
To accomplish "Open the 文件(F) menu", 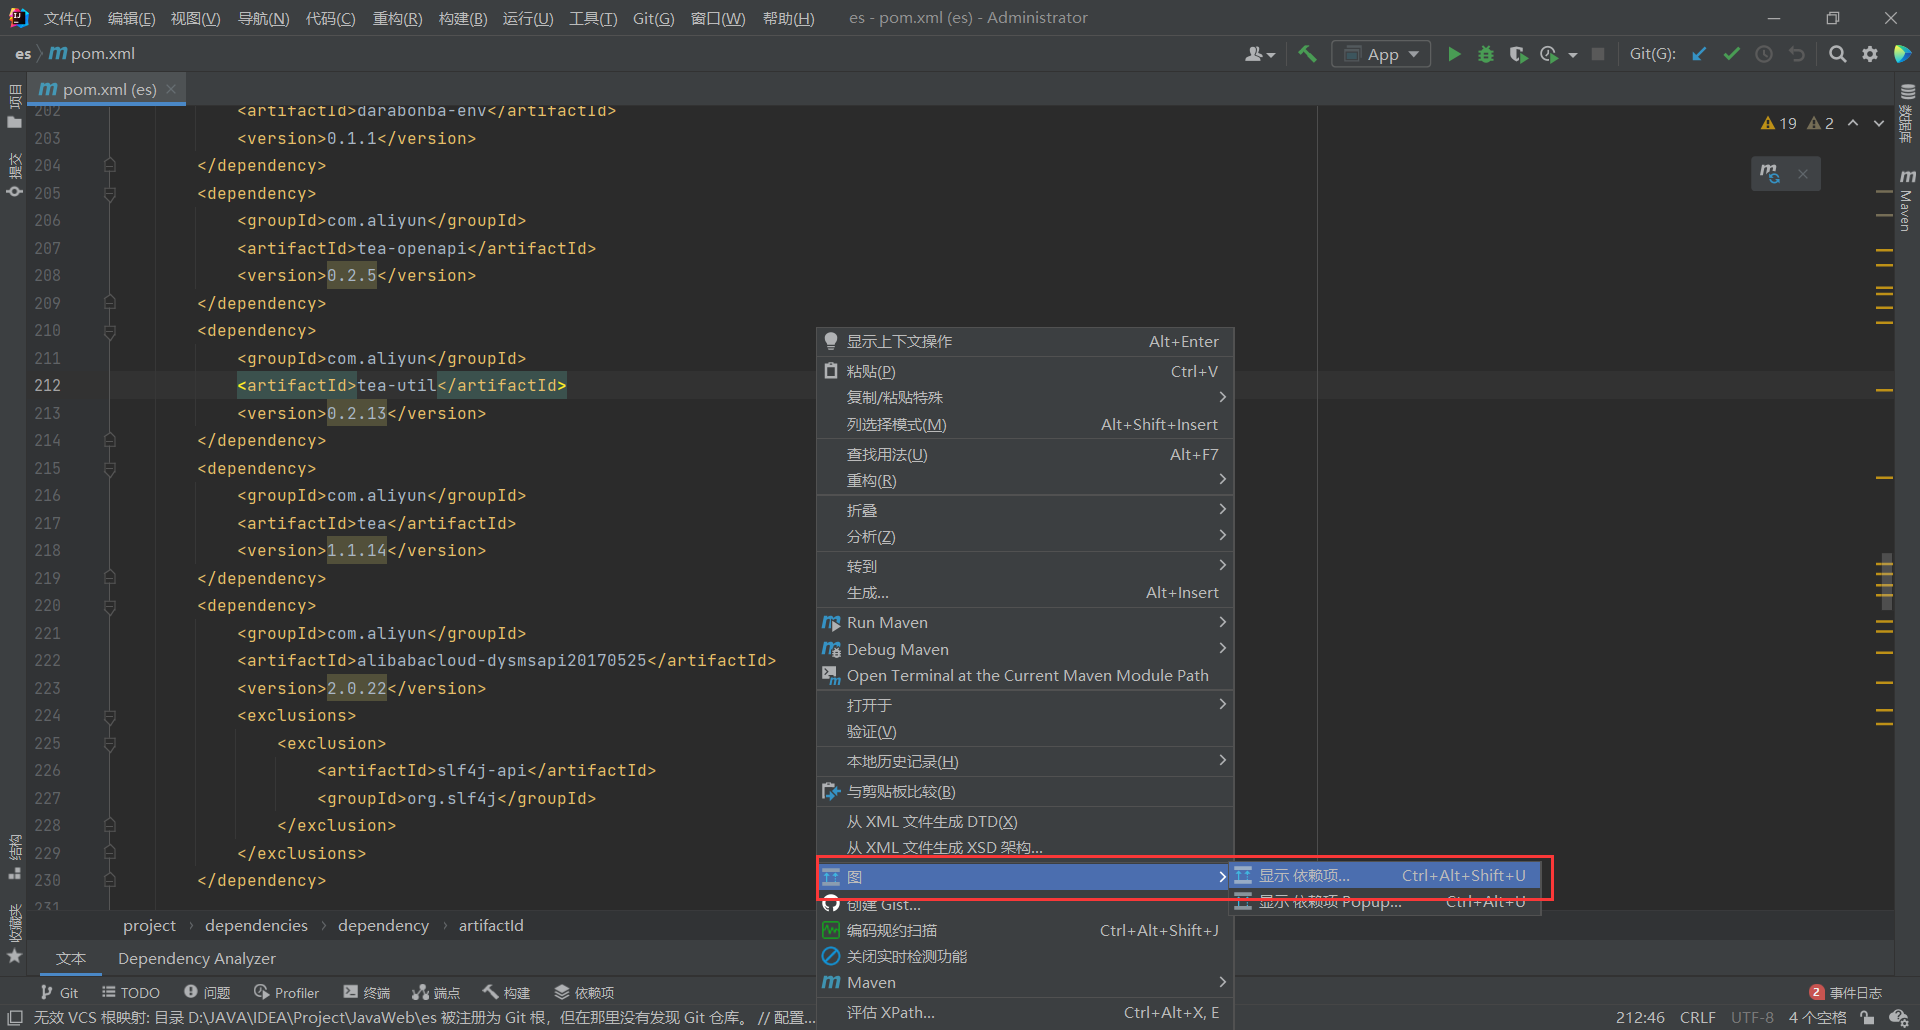I will [67, 18].
